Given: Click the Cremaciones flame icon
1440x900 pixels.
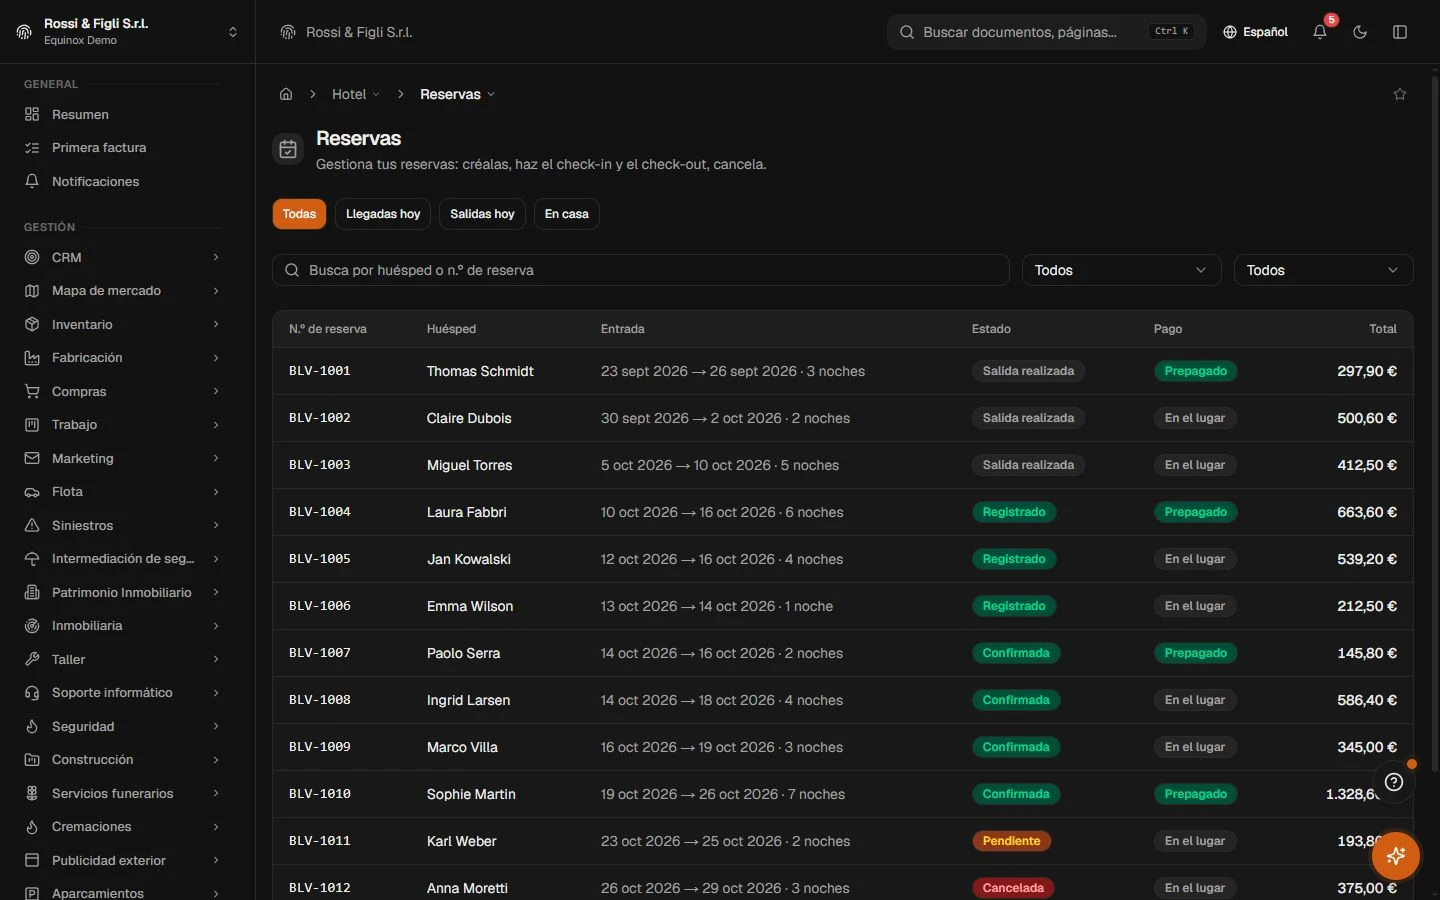Looking at the screenshot, I should (32, 827).
